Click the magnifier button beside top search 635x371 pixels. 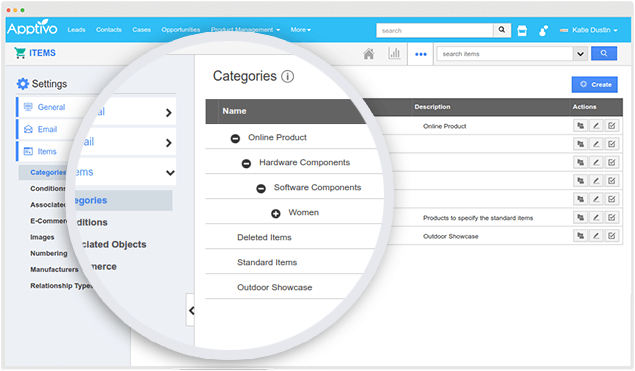[502, 30]
